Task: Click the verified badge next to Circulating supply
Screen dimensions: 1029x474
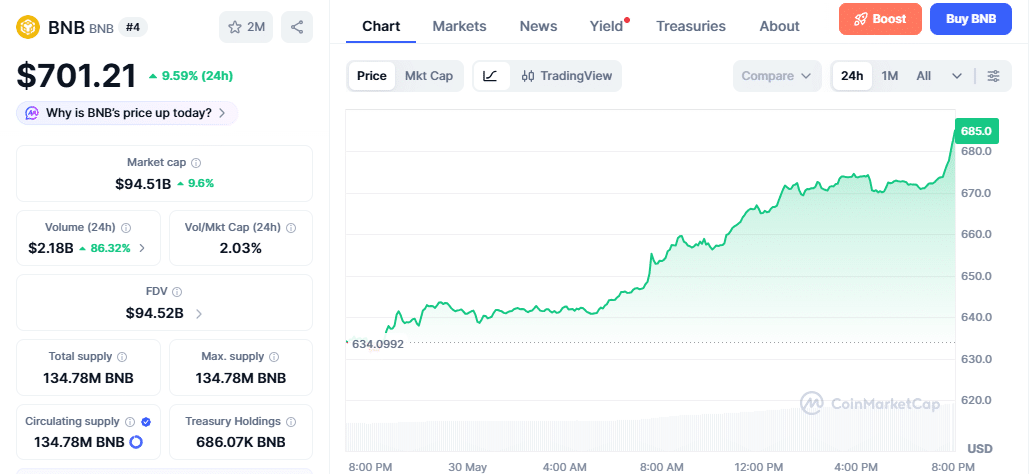Action: [146, 421]
